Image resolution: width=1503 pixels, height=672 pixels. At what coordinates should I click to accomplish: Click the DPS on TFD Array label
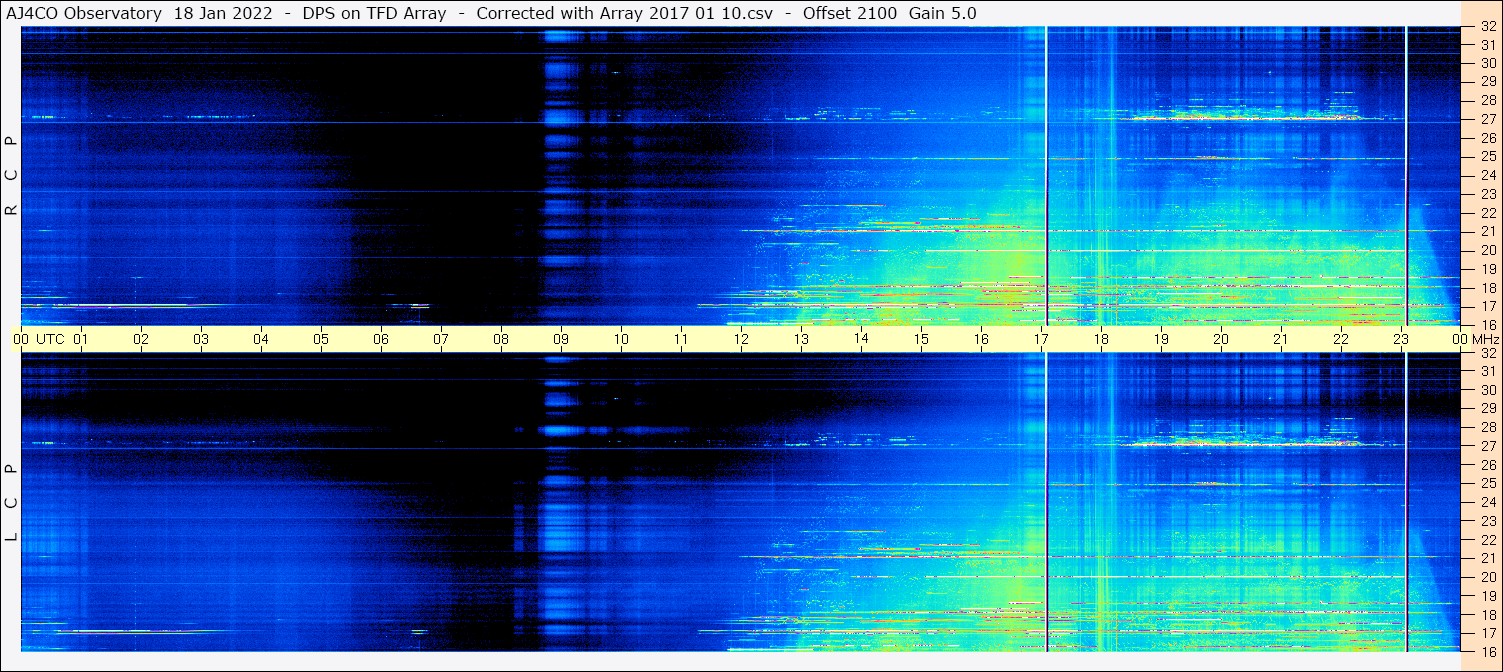coord(373,13)
